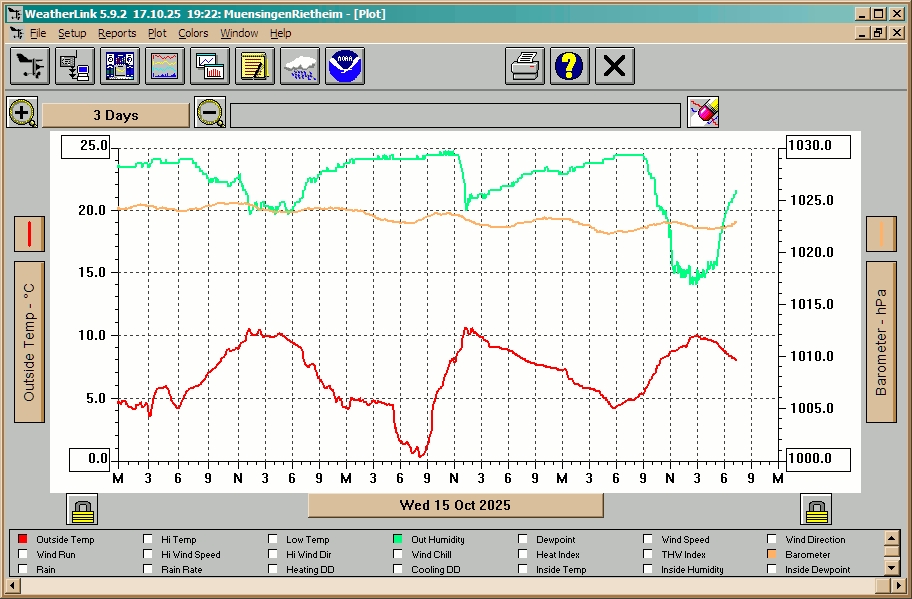This screenshot has height=599, width=912.
Task: Enable the Wind Speed checkbox
Action: [649, 540]
